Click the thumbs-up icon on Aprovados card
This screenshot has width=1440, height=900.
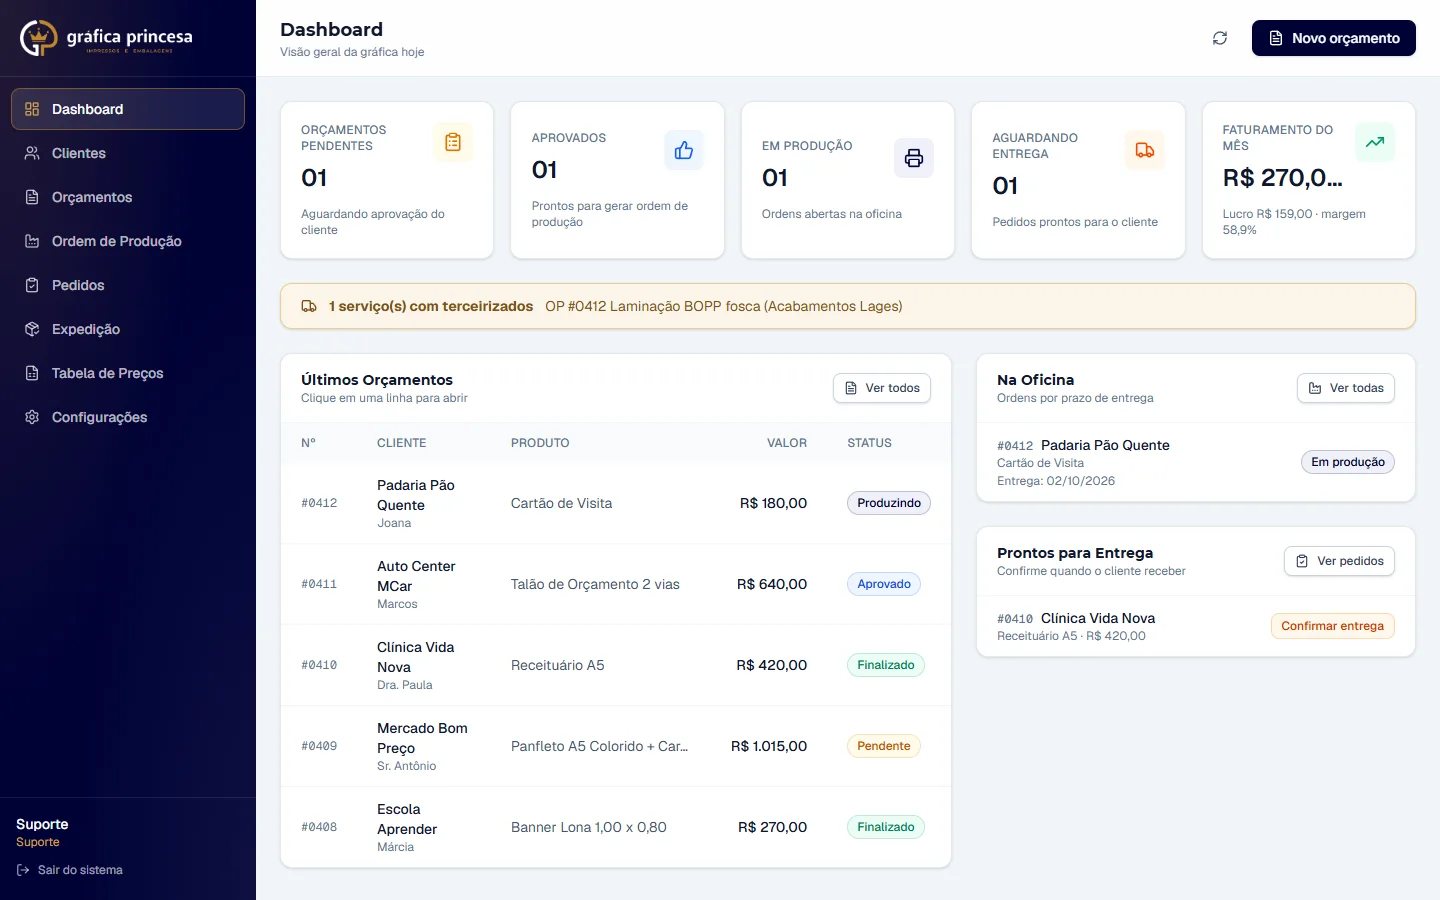click(x=684, y=150)
